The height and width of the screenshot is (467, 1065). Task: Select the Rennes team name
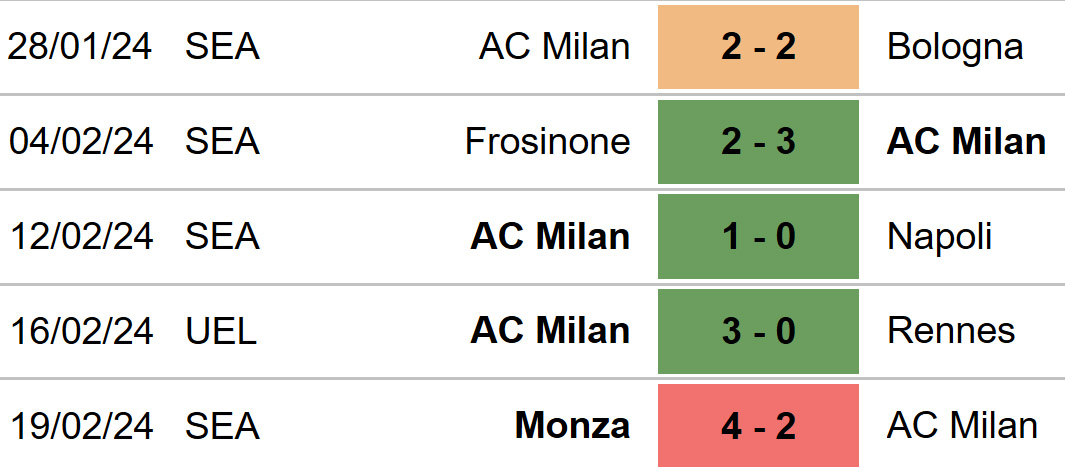pyautogui.click(x=951, y=331)
